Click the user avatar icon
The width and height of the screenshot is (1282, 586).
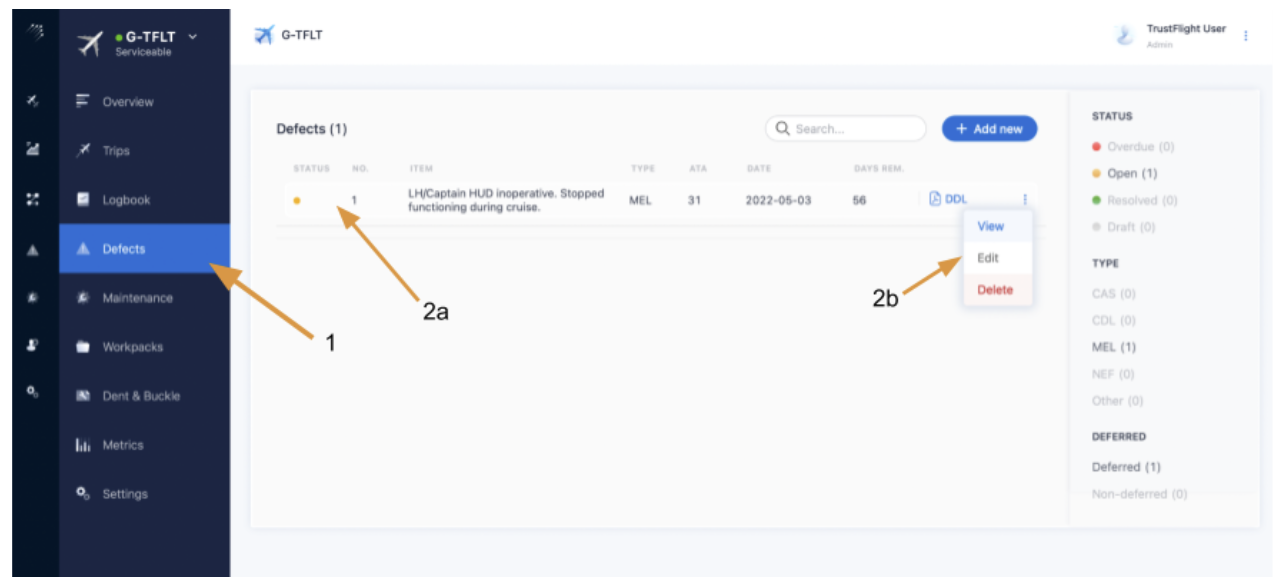pos(1124,36)
